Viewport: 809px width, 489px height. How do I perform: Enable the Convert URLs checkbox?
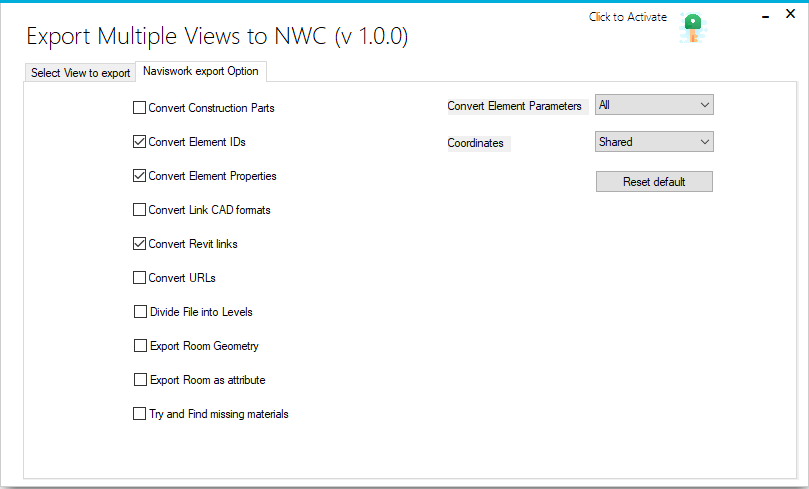139,278
